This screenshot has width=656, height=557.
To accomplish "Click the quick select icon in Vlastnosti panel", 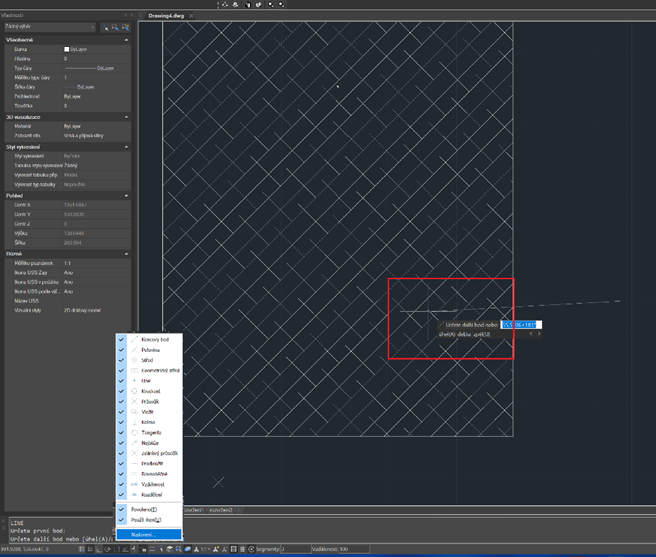I will tap(105, 28).
